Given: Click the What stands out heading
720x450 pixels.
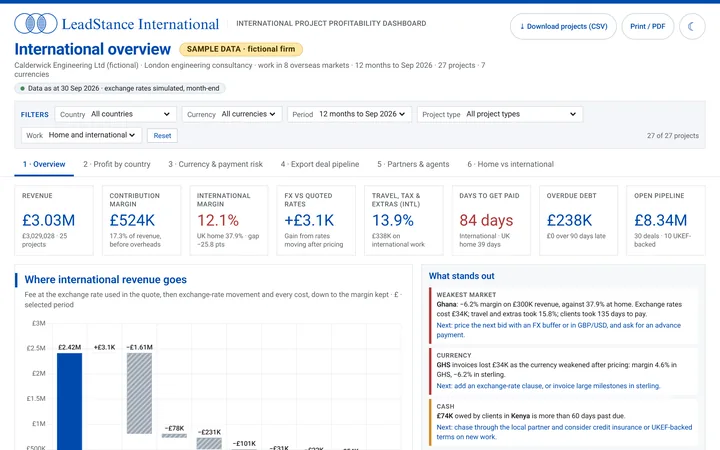Looking at the screenshot, I should (461, 276).
